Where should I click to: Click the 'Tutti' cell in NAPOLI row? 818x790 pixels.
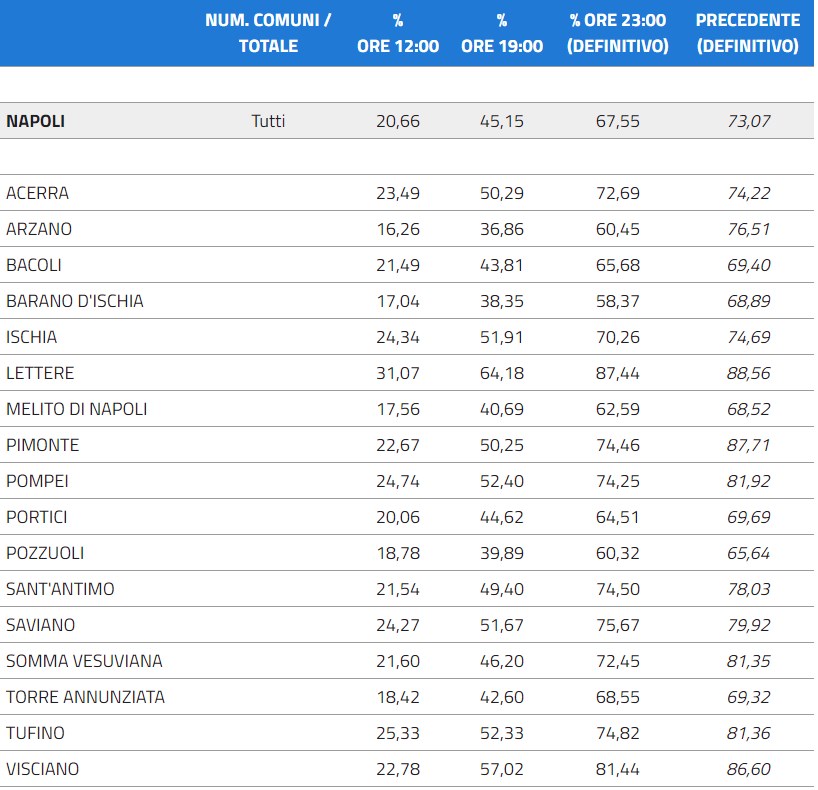(x=268, y=121)
